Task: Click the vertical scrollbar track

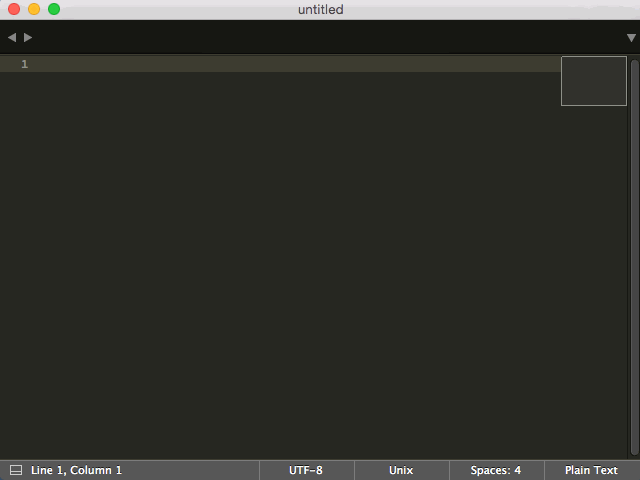Action: pyautogui.click(x=635, y=257)
